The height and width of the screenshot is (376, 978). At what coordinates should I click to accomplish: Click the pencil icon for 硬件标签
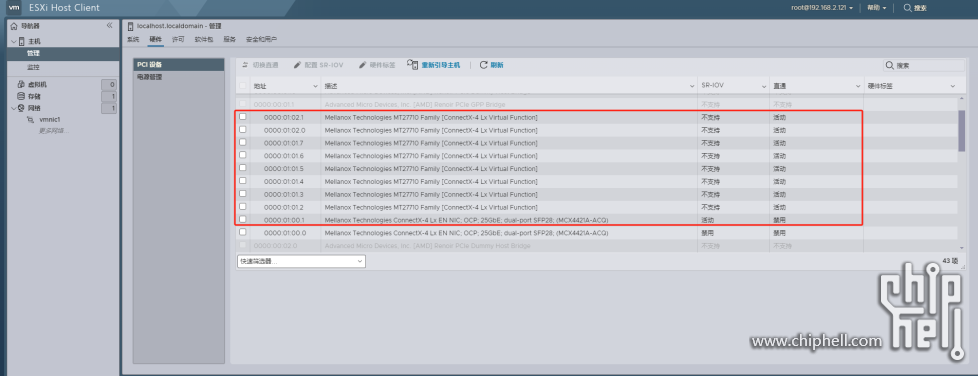coord(362,65)
